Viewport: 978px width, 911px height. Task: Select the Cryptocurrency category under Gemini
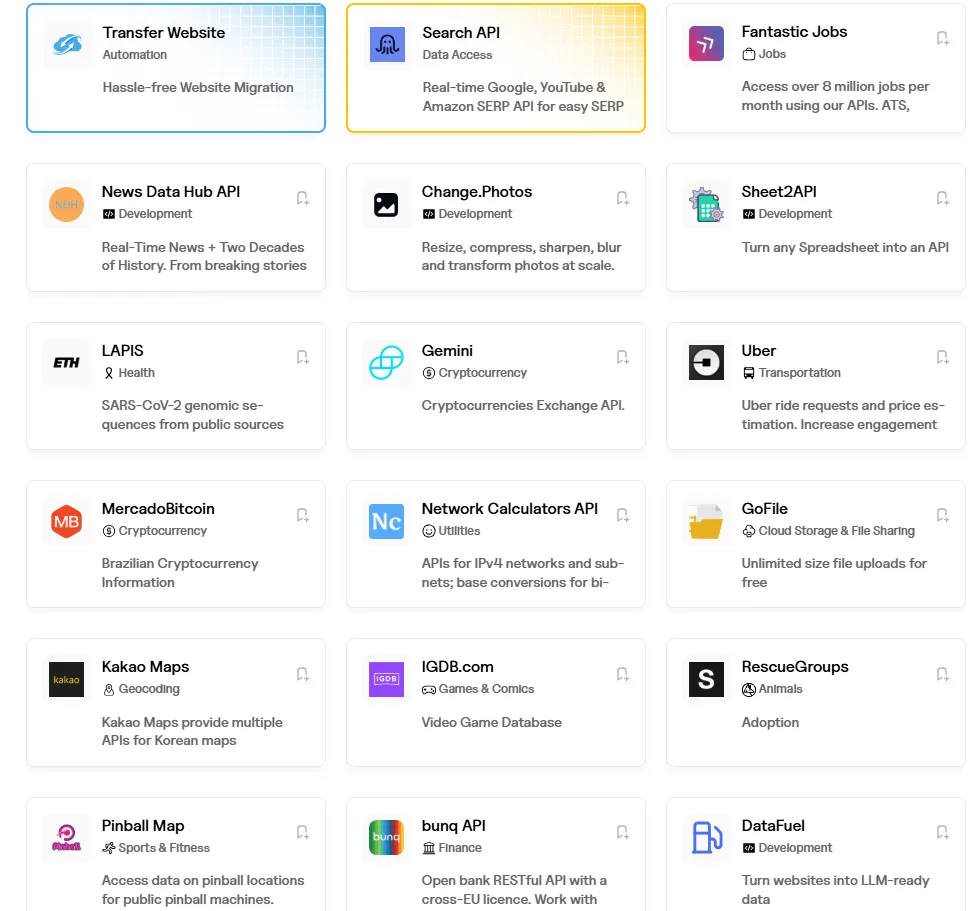475,373
